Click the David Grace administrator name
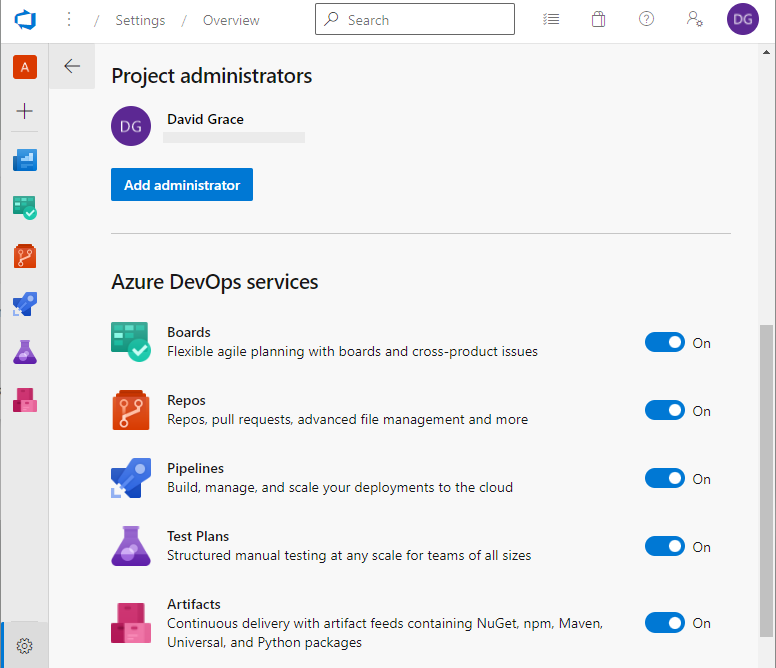This screenshot has height=668, width=776. coord(205,119)
